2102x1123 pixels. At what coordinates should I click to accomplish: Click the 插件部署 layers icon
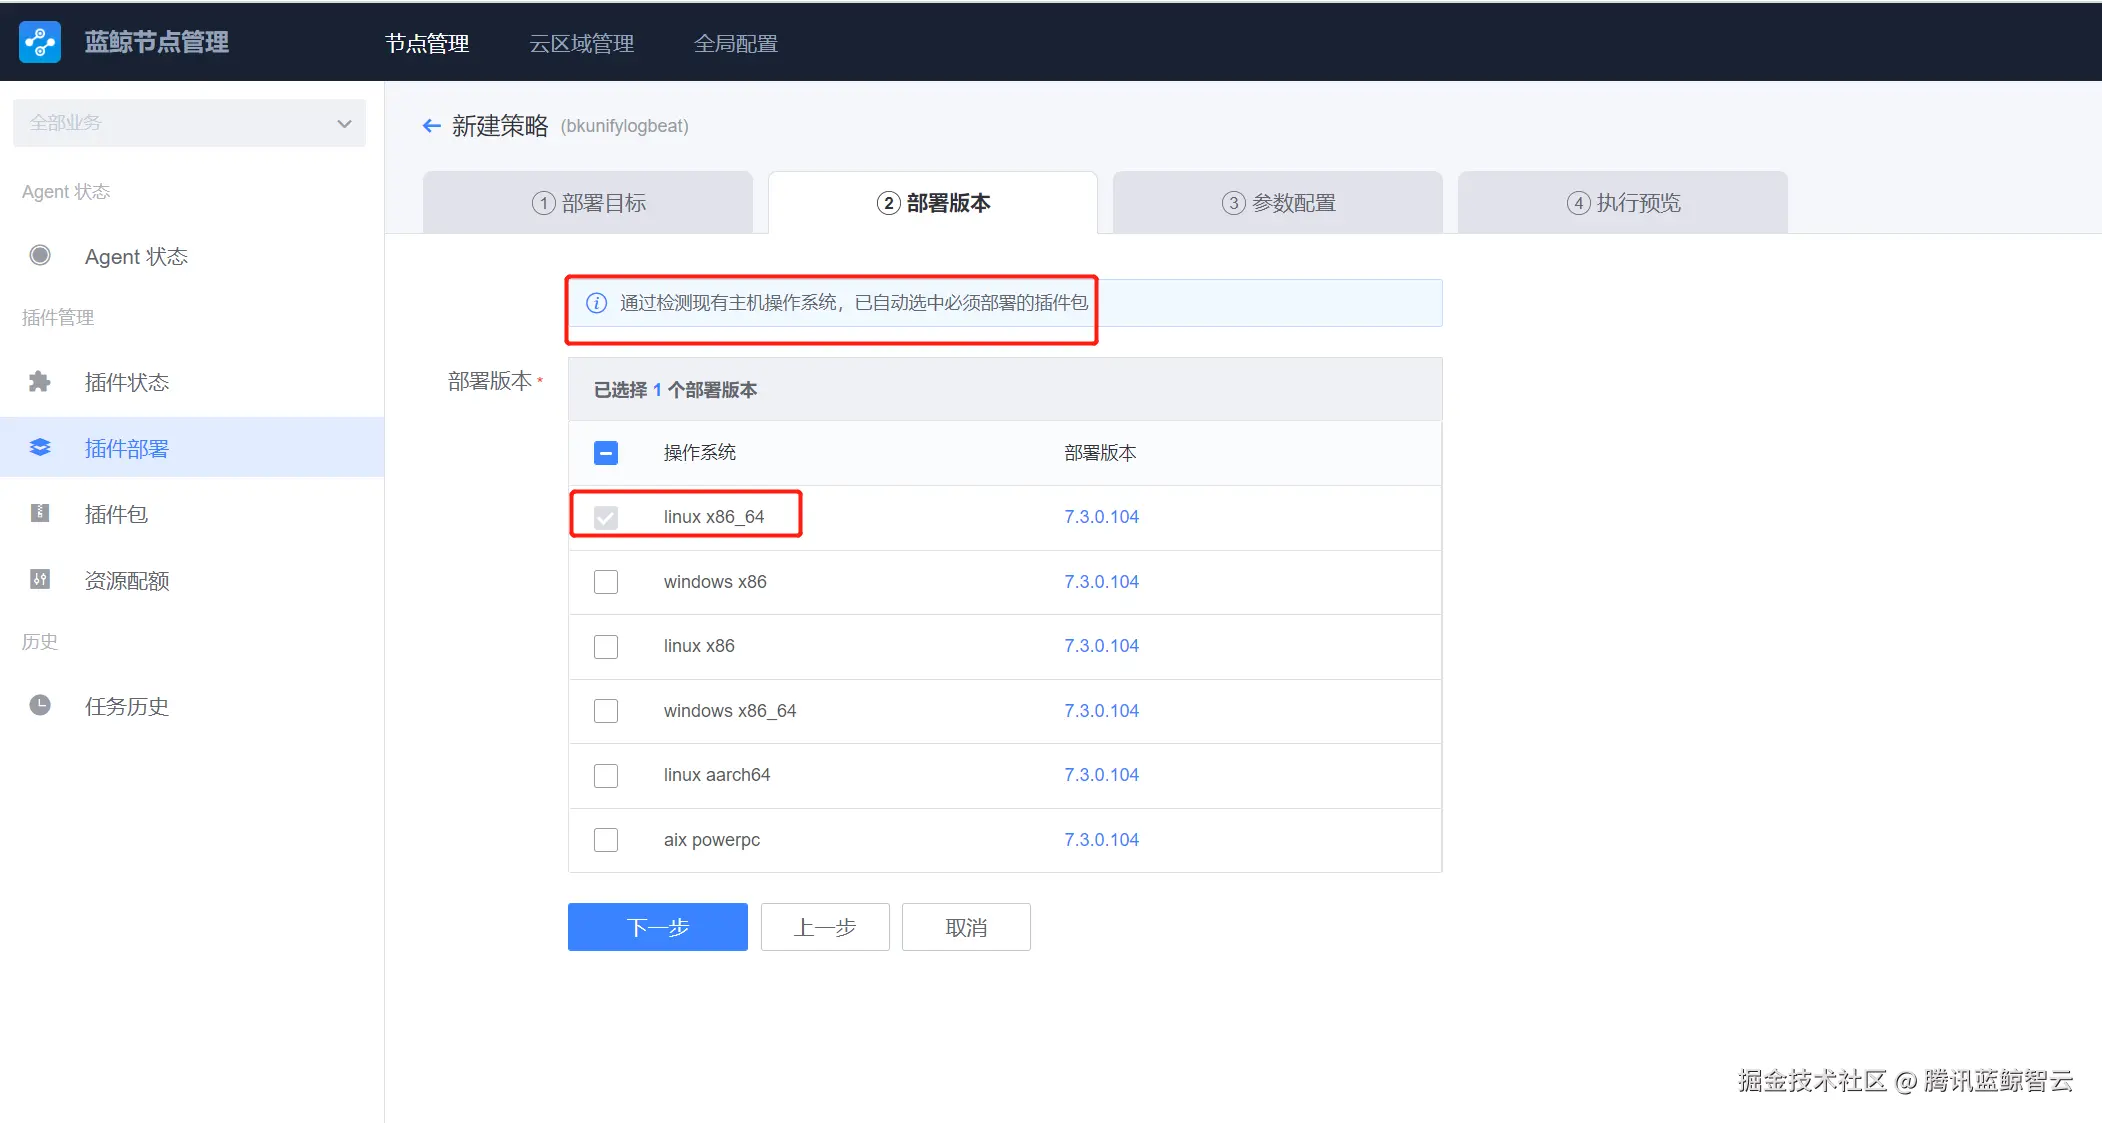(x=40, y=447)
